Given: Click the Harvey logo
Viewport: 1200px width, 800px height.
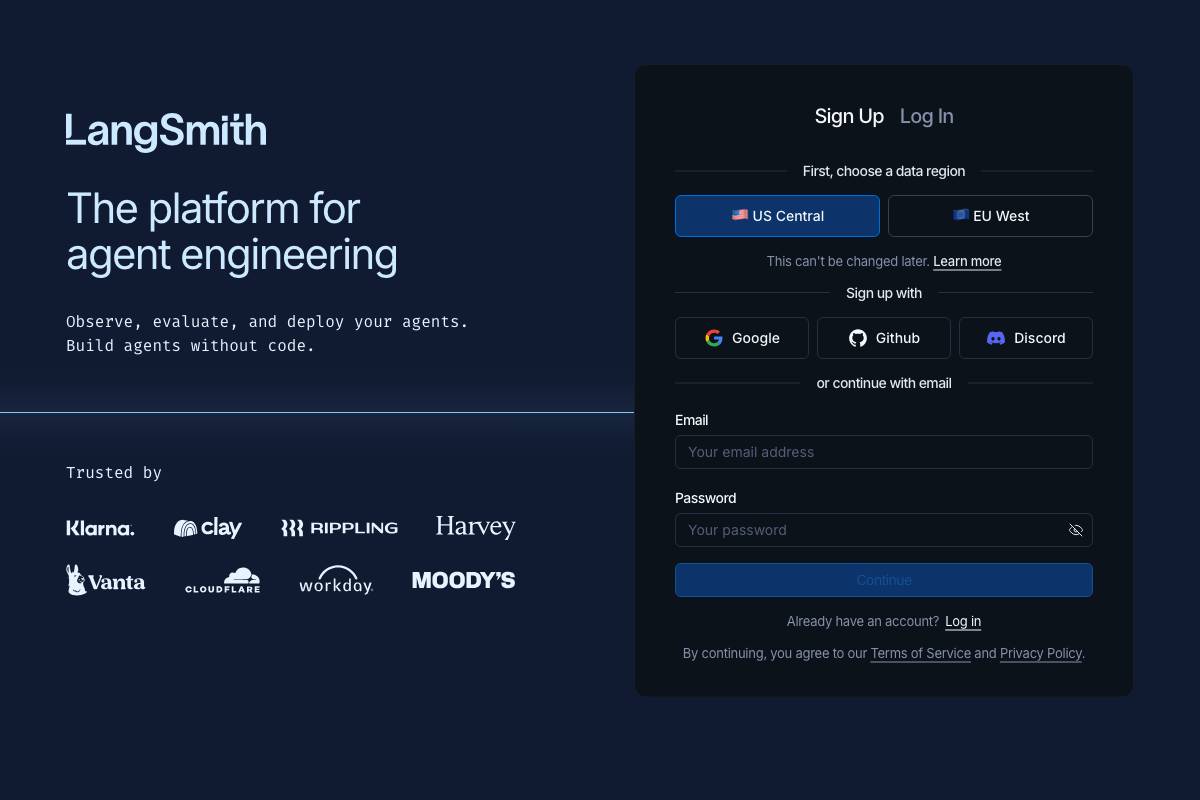Looking at the screenshot, I should coord(475,527).
